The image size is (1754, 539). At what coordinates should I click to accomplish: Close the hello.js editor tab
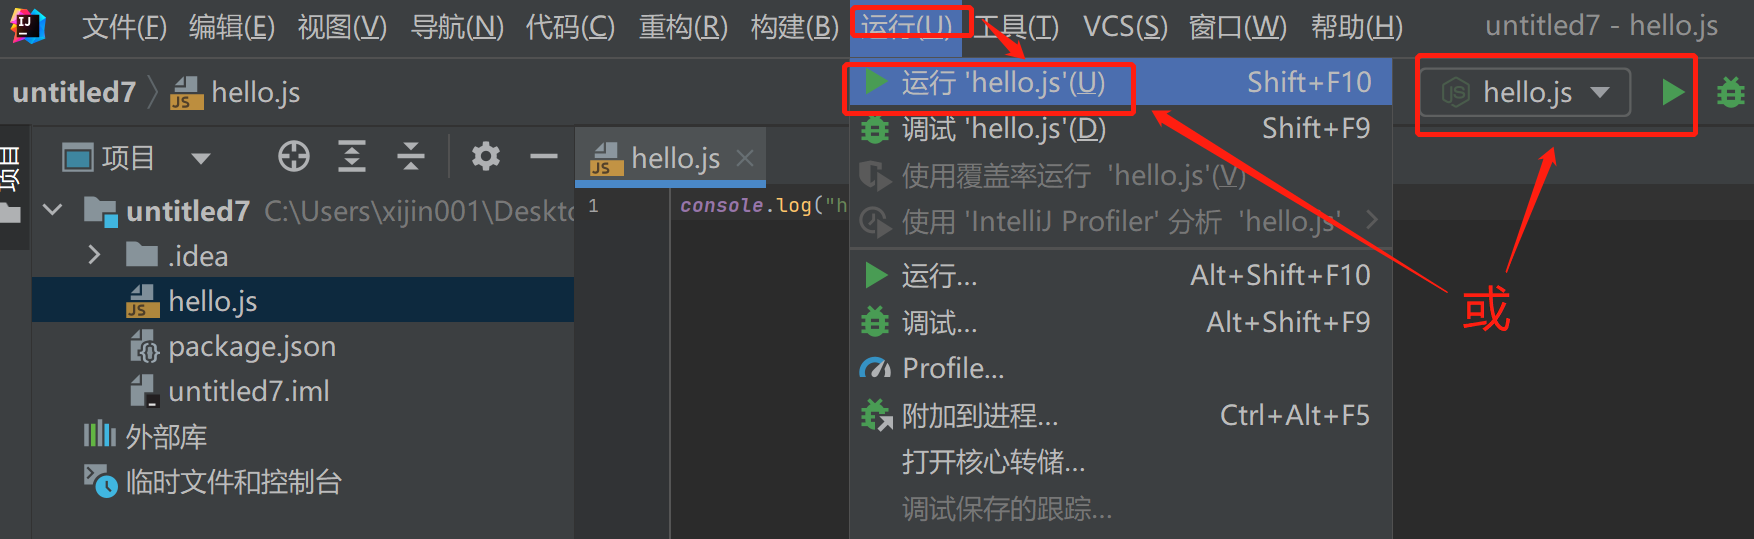[x=744, y=158]
